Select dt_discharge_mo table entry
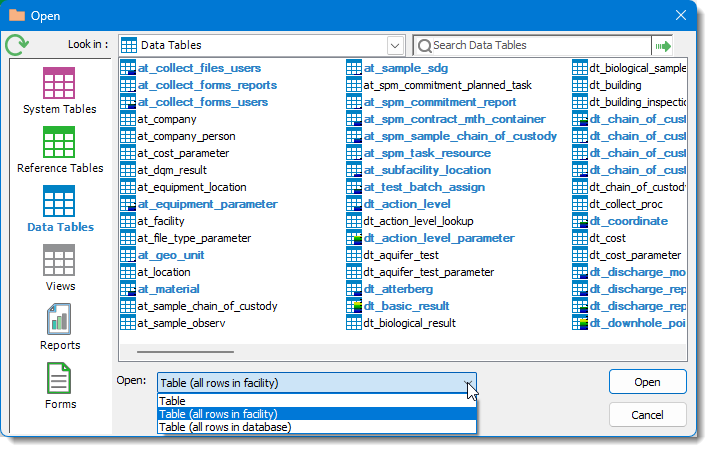 638,272
